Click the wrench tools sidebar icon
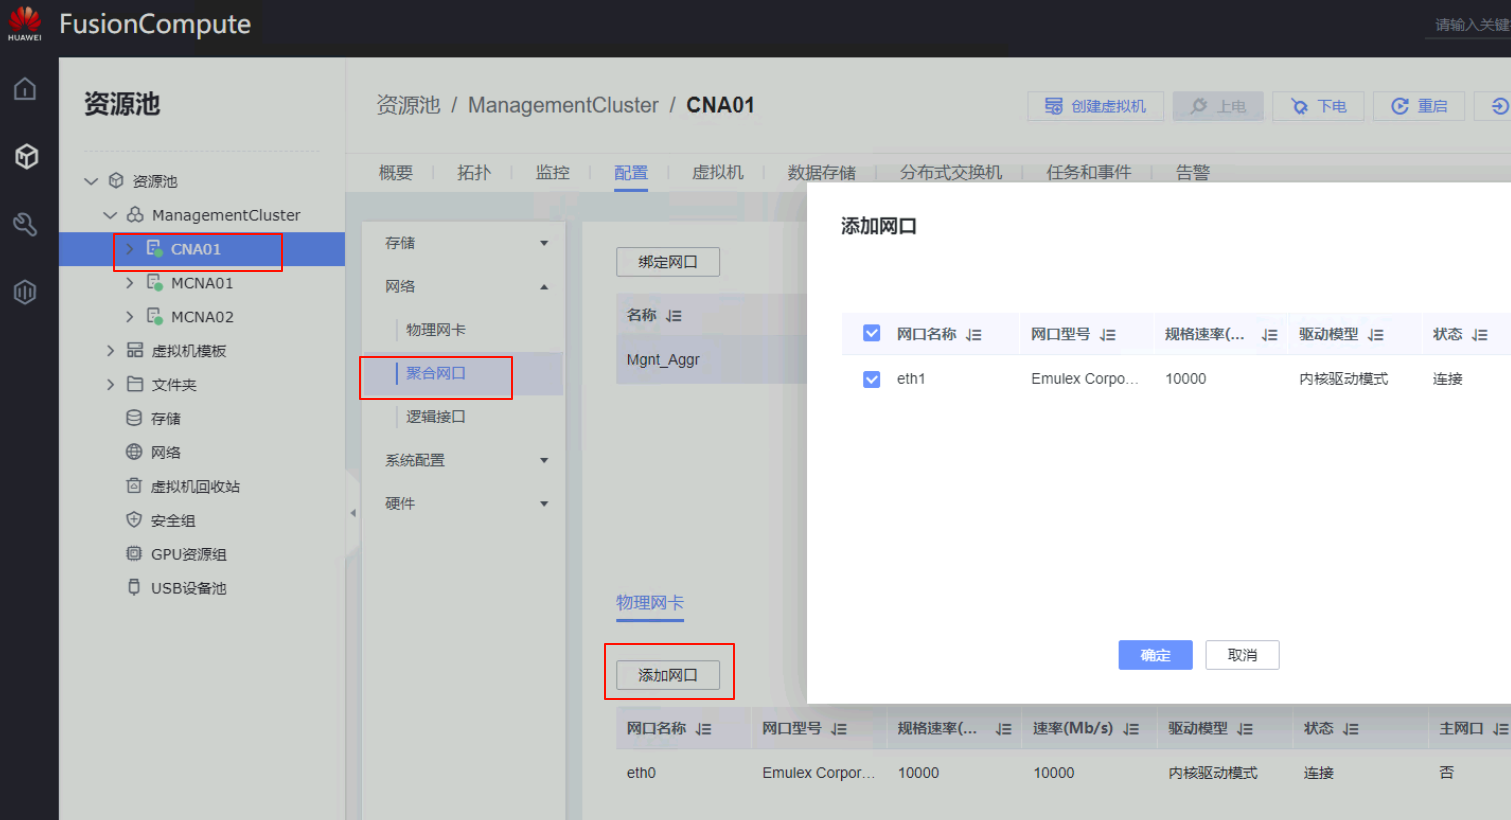This screenshot has width=1511, height=820. click(x=25, y=224)
